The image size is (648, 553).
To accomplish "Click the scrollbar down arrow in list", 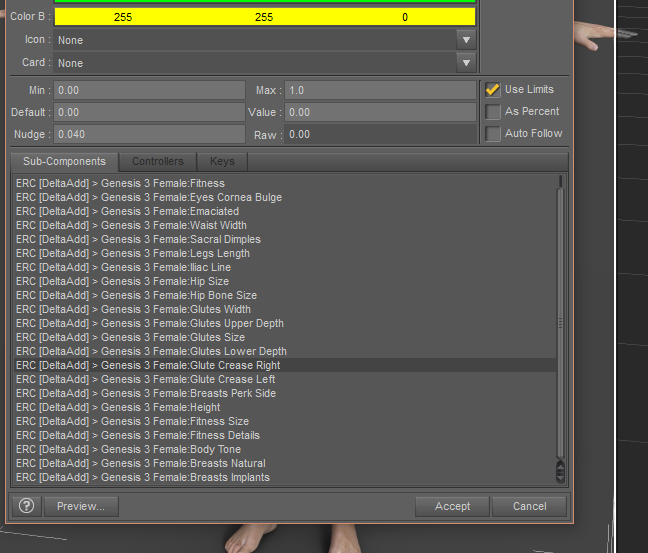I will 560,478.
